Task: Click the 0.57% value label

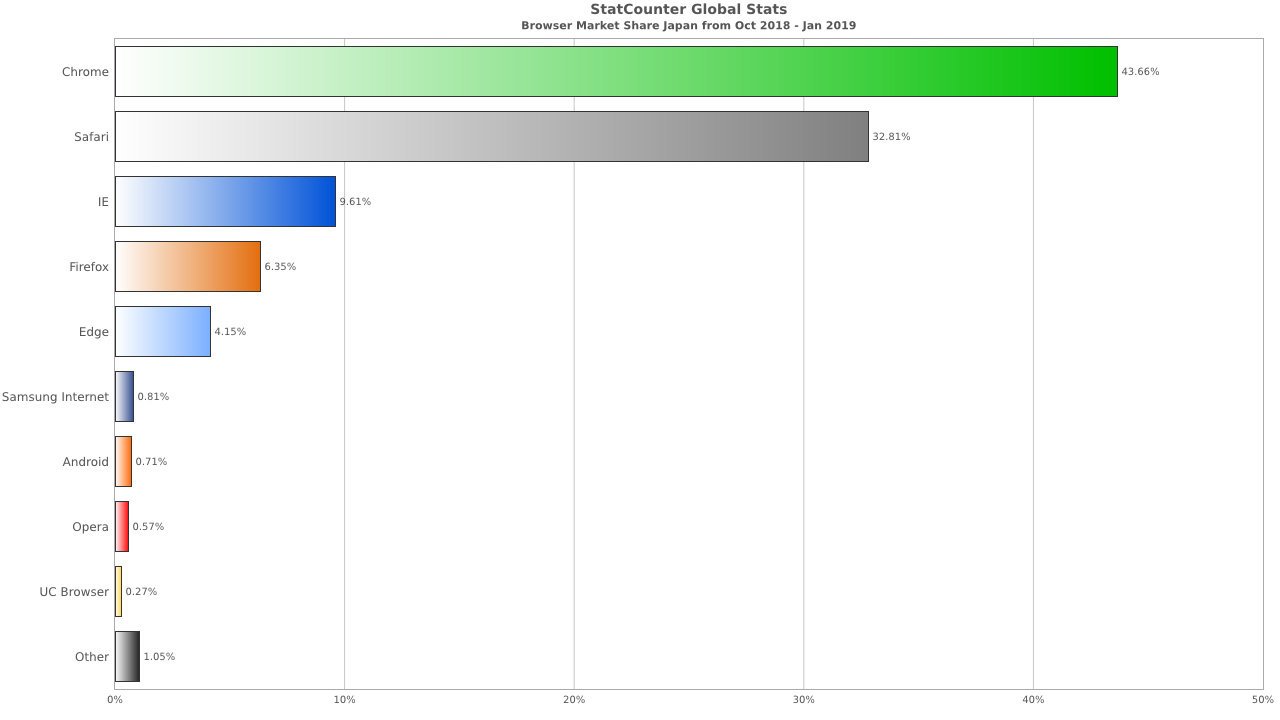Action: [148, 527]
